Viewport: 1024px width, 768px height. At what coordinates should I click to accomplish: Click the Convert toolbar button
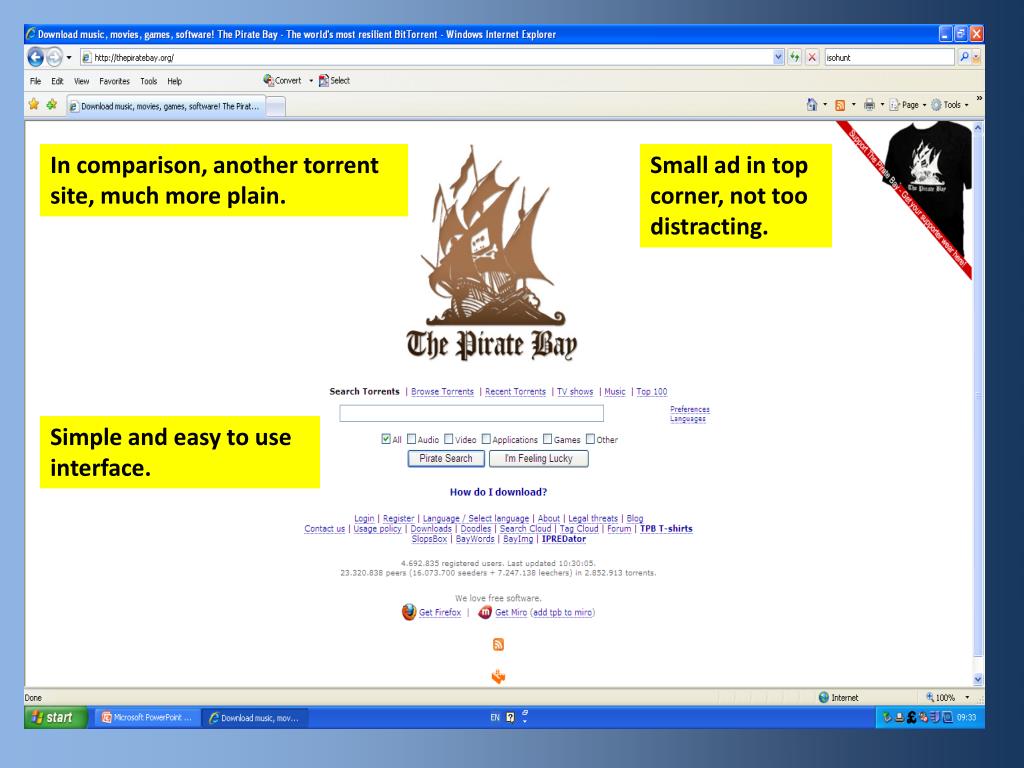point(282,80)
